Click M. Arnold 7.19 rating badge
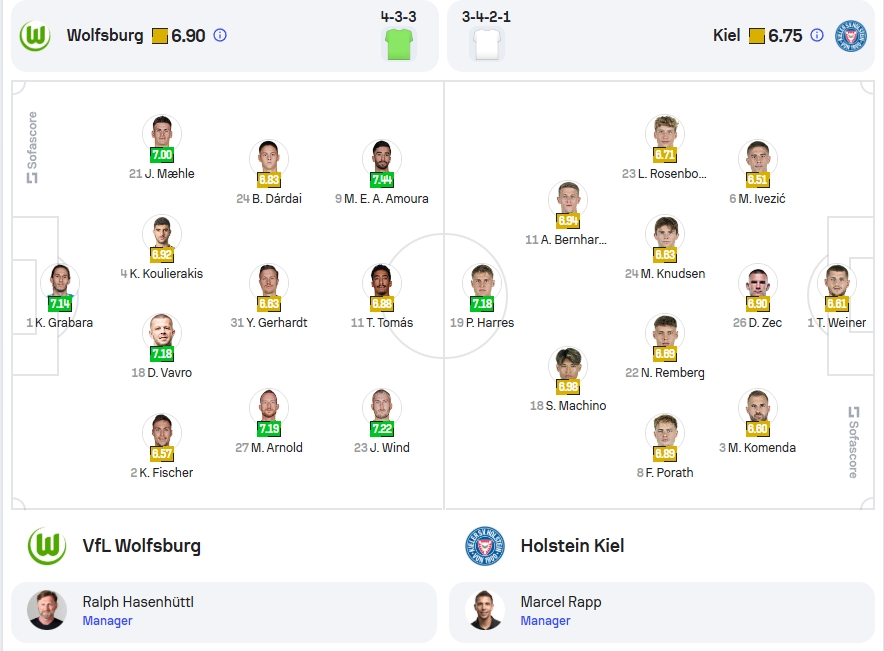The height and width of the screenshot is (651, 884). (x=269, y=428)
